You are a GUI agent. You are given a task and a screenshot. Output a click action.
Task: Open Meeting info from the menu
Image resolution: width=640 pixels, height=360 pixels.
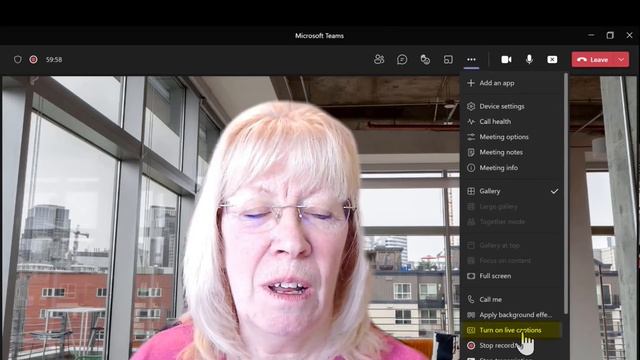512,168
